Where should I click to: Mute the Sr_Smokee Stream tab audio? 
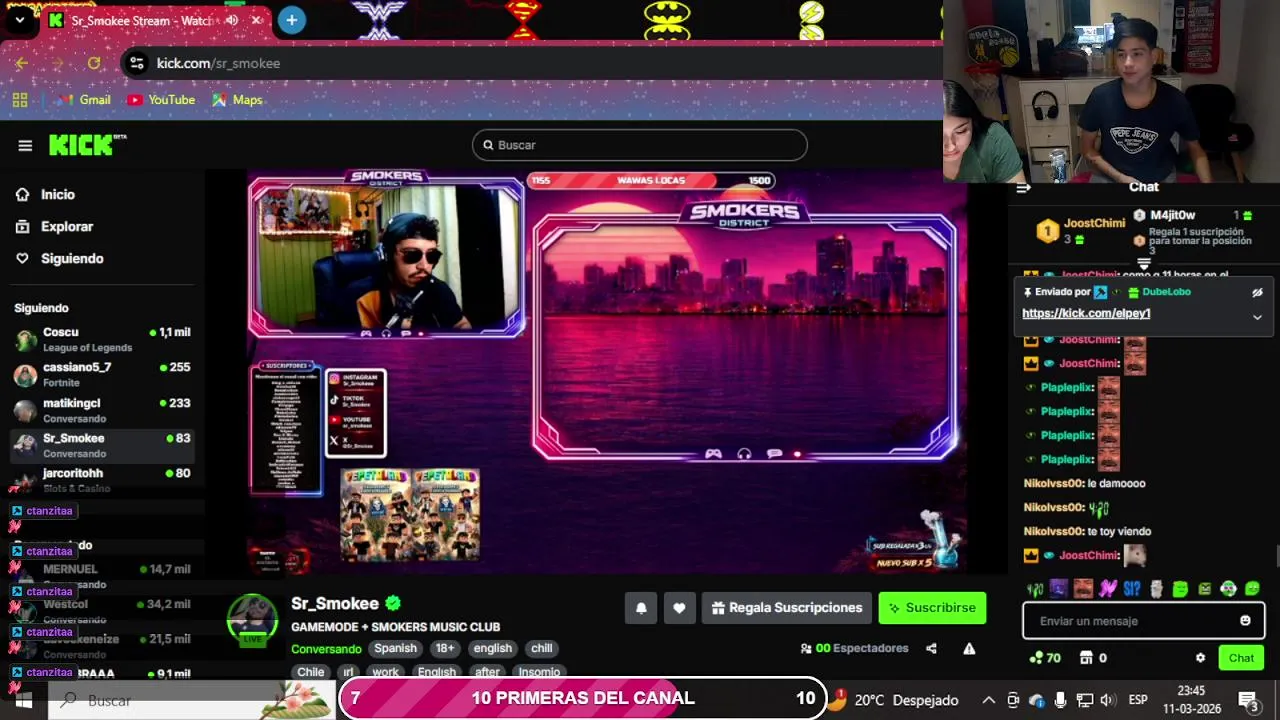[232, 20]
